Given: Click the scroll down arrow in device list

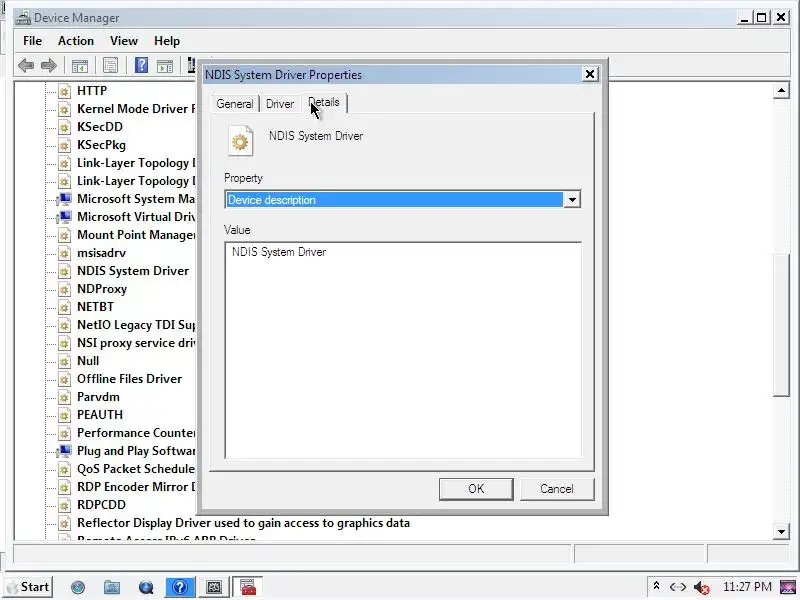Looking at the screenshot, I should (x=781, y=532).
